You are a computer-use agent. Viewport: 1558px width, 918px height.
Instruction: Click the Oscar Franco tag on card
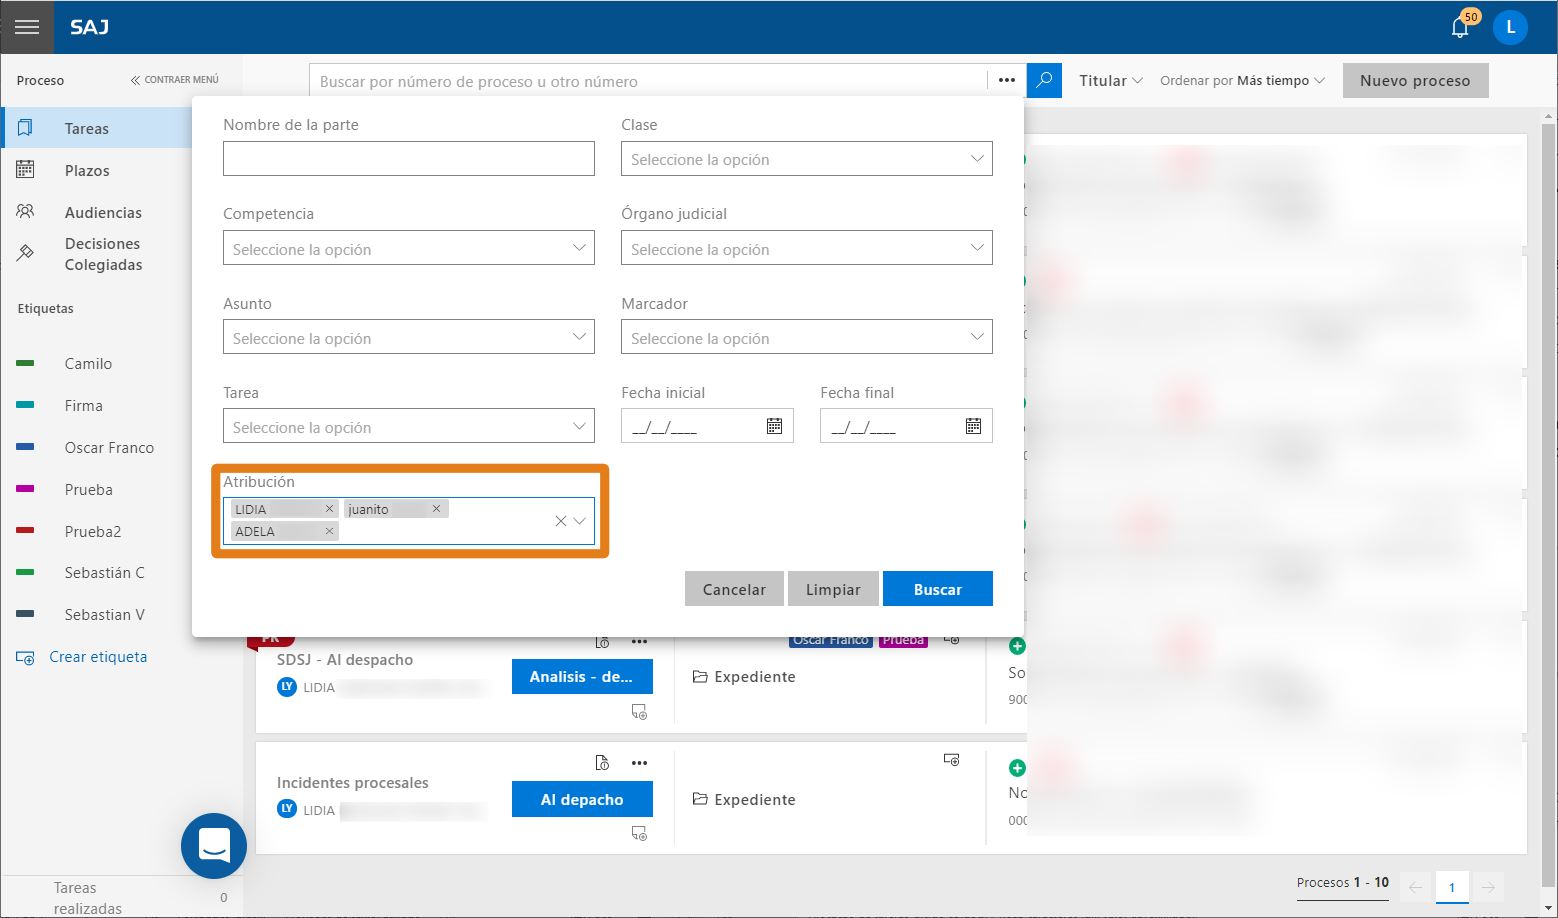click(x=831, y=640)
